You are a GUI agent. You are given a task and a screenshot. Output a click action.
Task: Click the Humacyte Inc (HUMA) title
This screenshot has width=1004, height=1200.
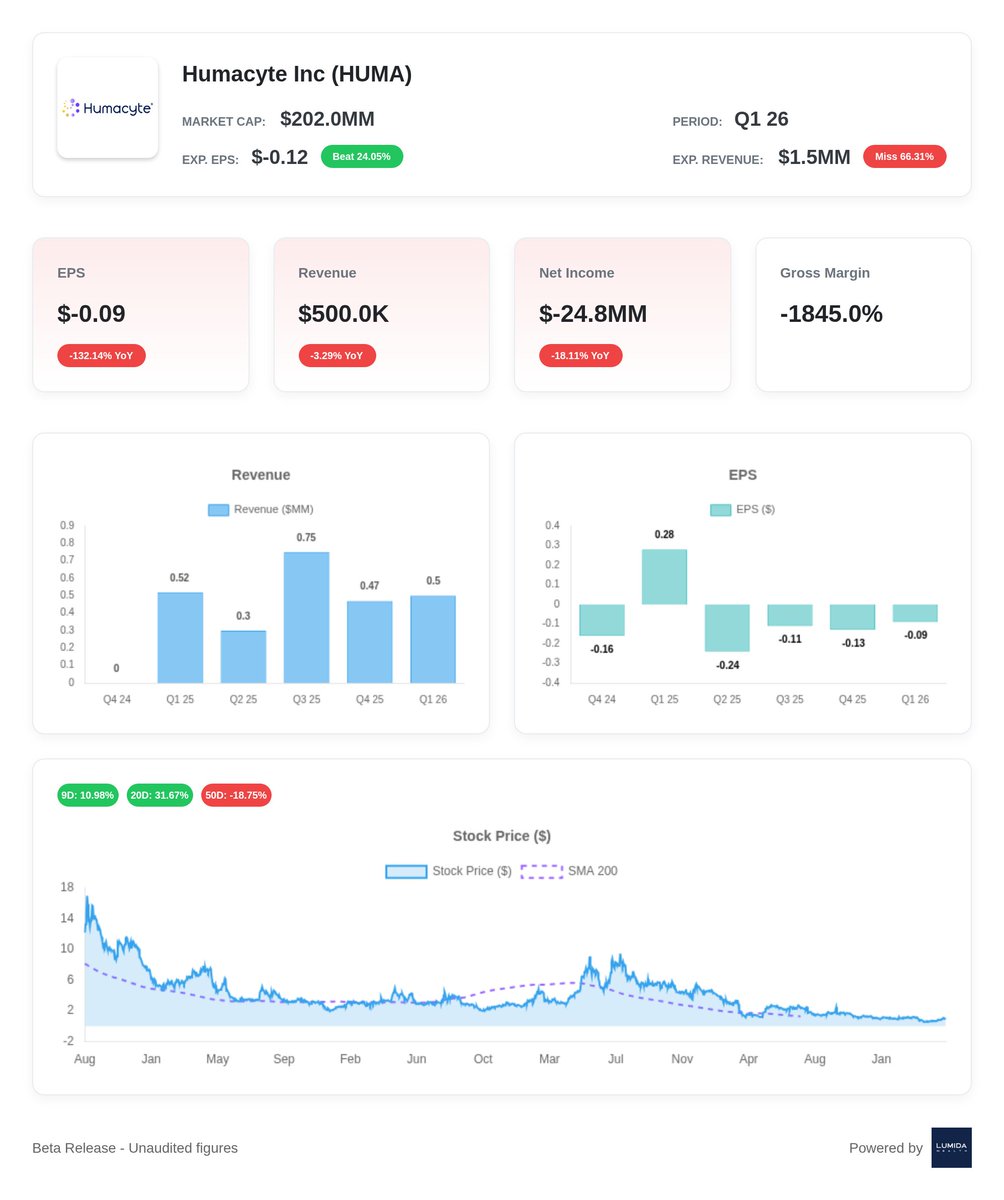pos(297,74)
